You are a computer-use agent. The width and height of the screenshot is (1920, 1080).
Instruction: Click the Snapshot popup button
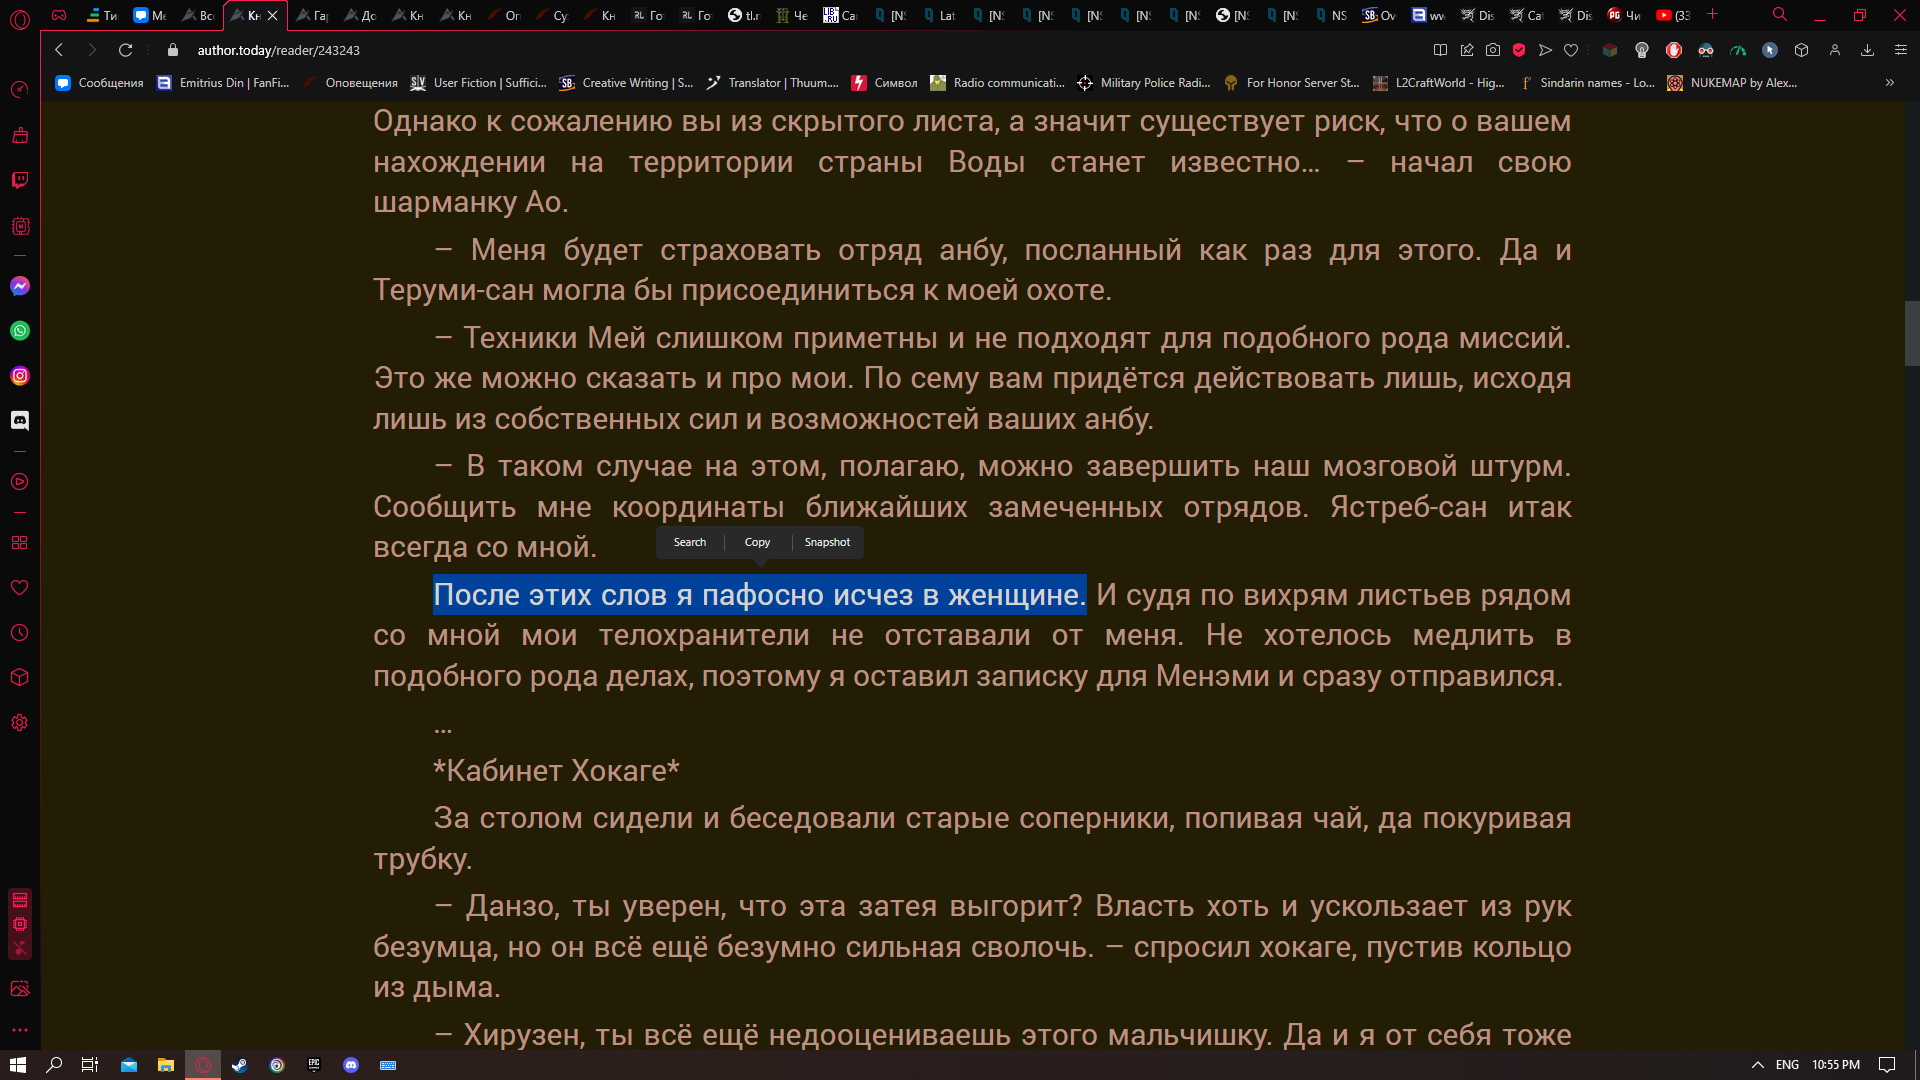pyautogui.click(x=827, y=542)
